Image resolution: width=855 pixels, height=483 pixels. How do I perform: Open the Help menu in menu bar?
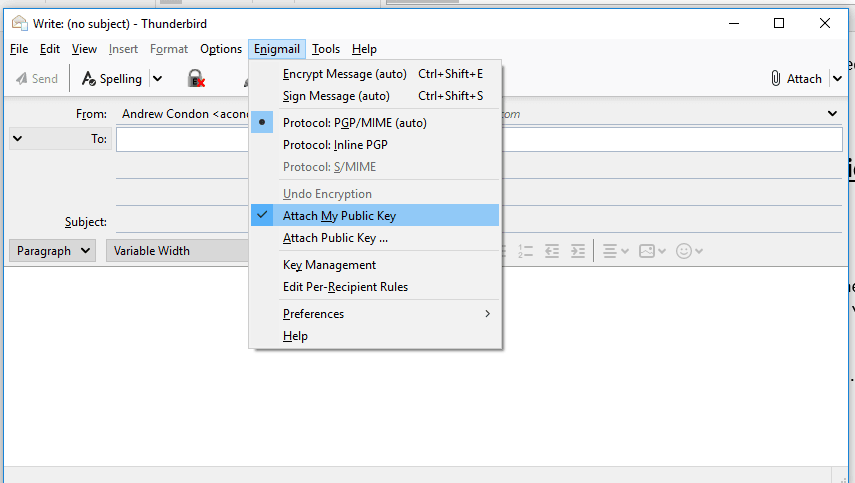tap(364, 49)
